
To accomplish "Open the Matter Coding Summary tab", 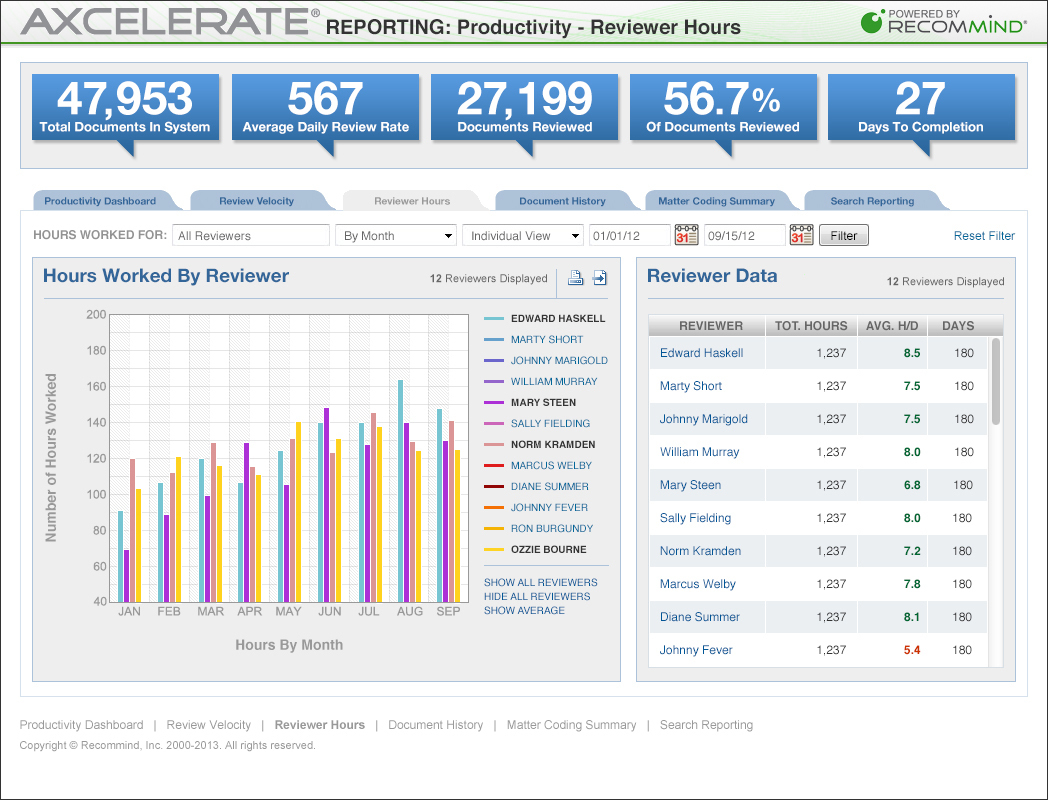I will point(716,201).
